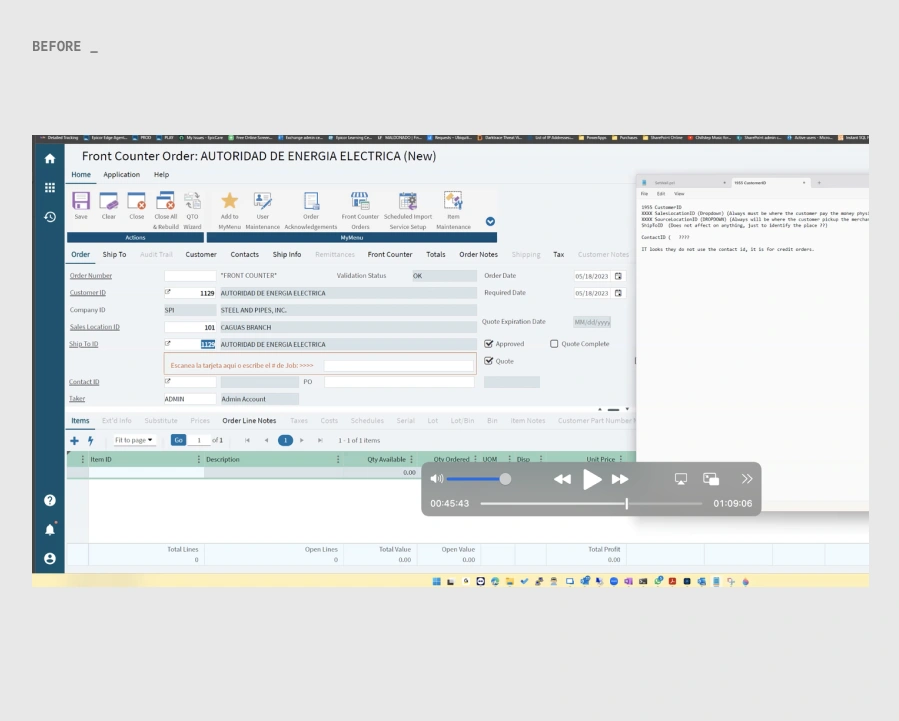Click the Add to MyMenu star icon
The image size is (899, 721).
[229, 201]
